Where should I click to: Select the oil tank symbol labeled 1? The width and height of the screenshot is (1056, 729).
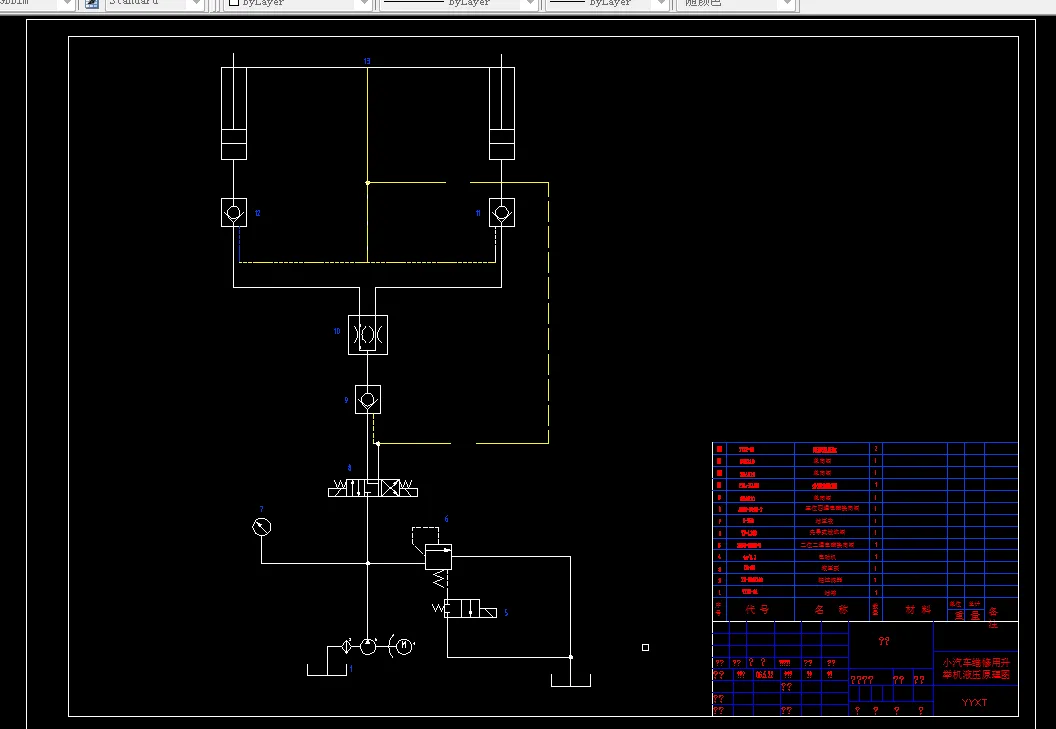point(327,670)
